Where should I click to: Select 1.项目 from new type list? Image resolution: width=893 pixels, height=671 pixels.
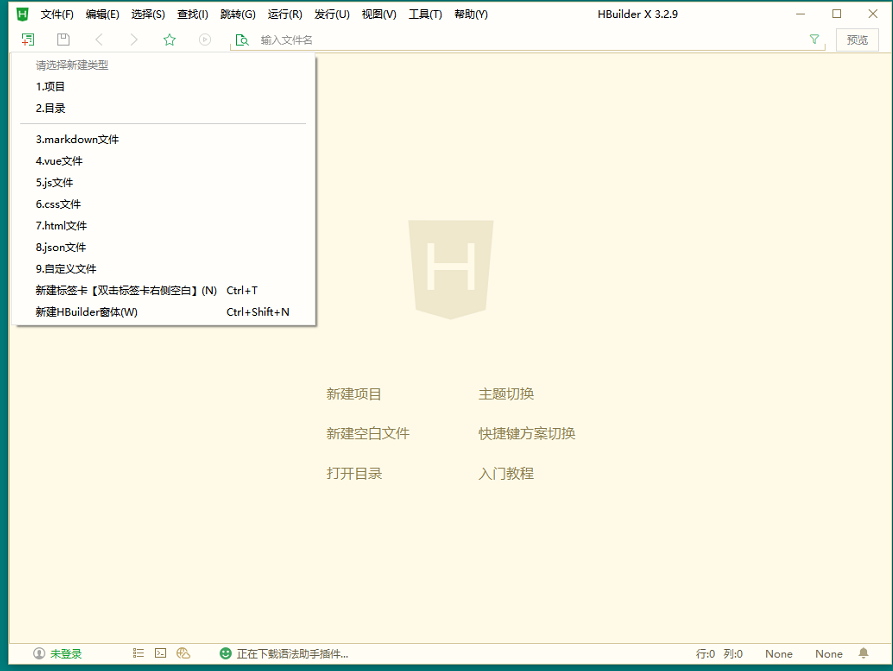pyautogui.click(x=163, y=87)
